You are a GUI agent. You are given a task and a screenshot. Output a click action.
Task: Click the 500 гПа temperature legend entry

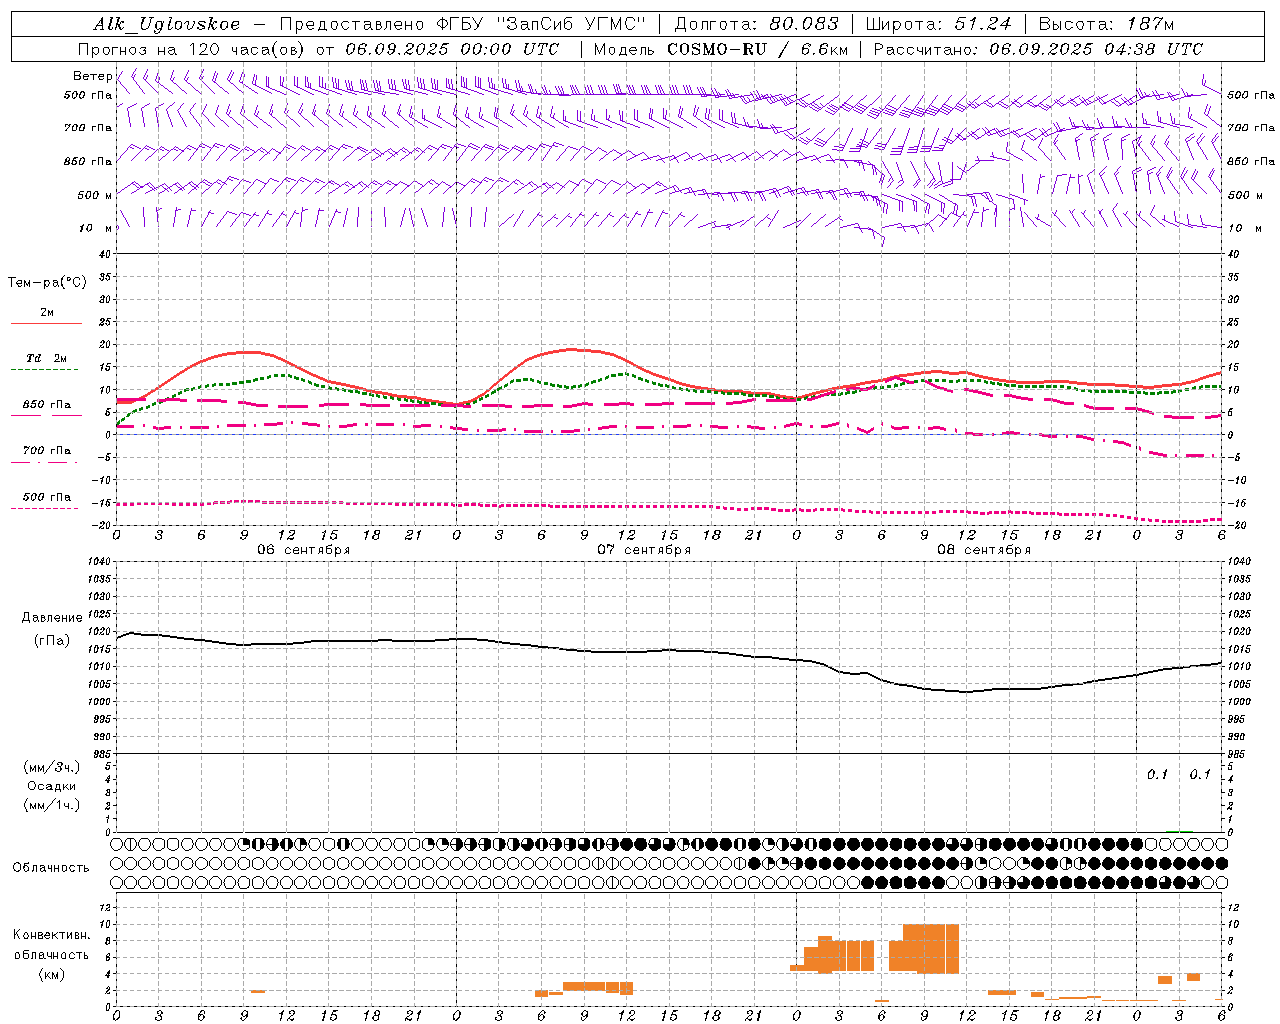click(x=47, y=497)
